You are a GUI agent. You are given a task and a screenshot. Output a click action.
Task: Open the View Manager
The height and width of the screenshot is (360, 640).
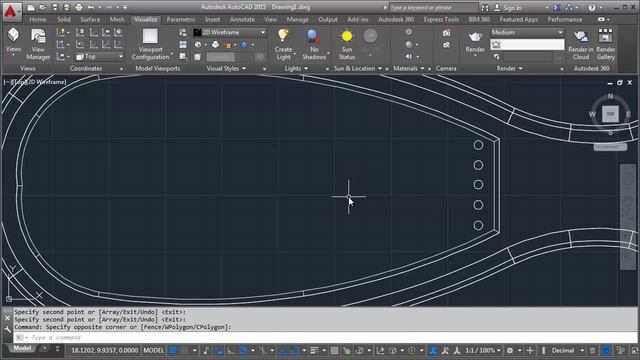tap(38, 44)
